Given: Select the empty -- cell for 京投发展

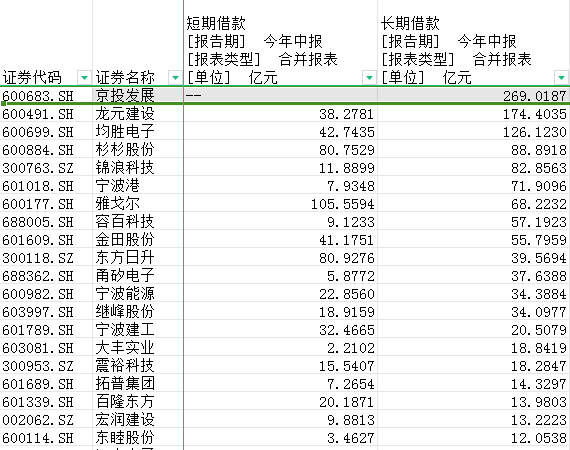Looking at the screenshot, I should (281, 96).
